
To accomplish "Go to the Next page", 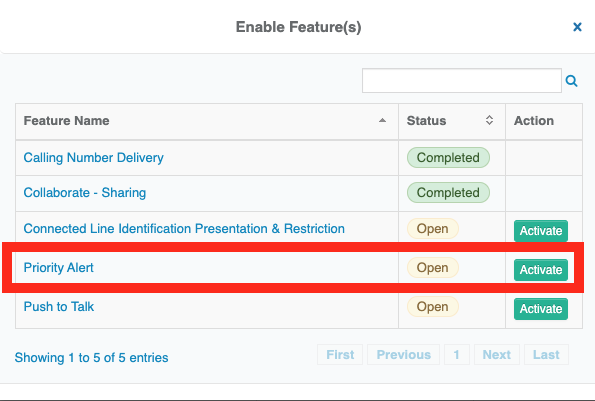I will coord(496,355).
